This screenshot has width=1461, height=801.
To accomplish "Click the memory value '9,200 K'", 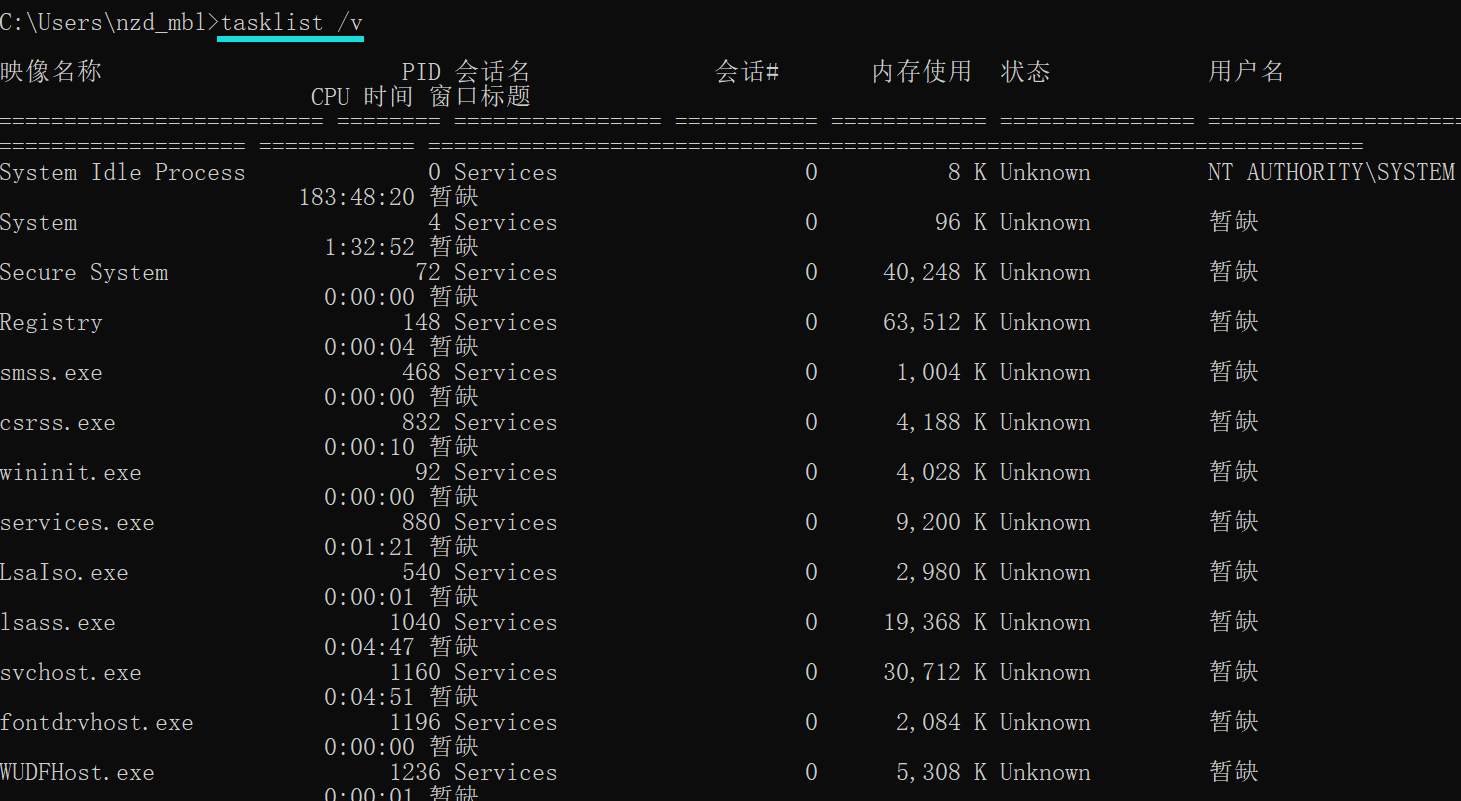I will [941, 522].
